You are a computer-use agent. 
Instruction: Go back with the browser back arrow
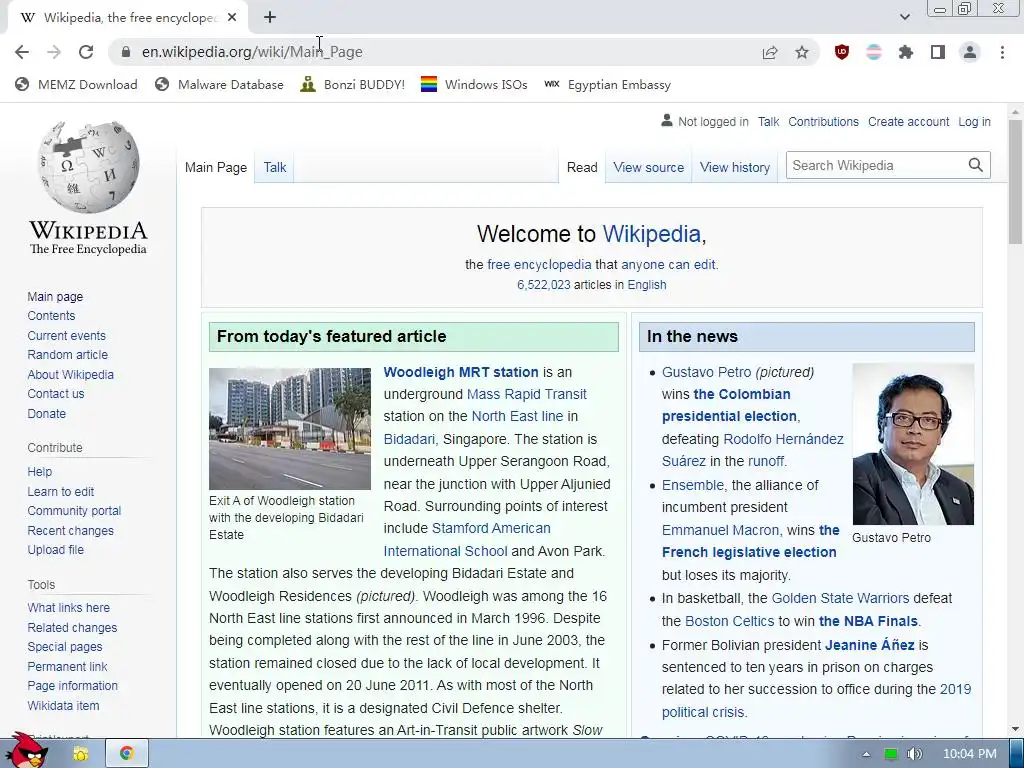[x=22, y=52]
